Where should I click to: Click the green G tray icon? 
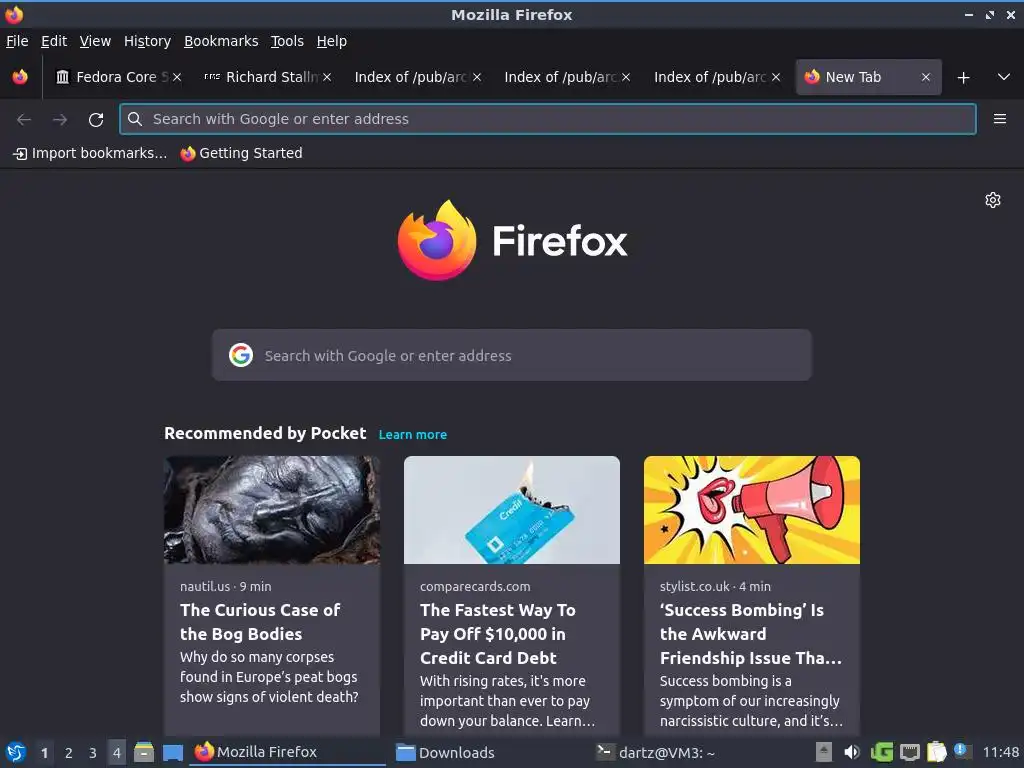click(x=882, y=752)
